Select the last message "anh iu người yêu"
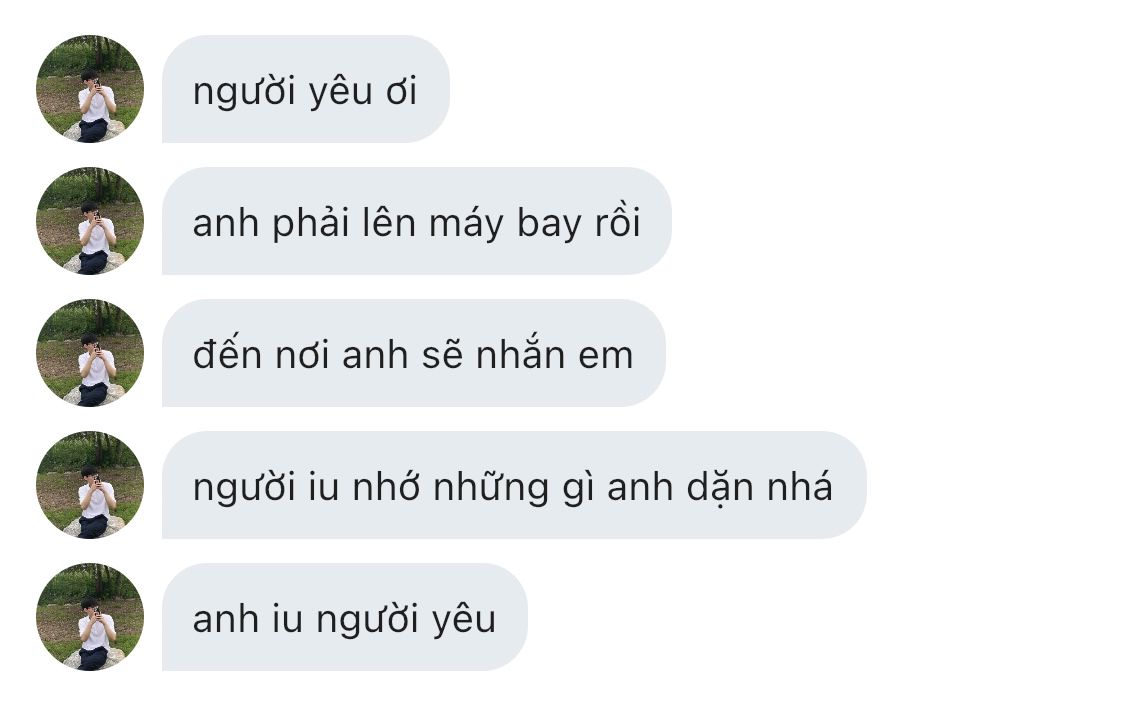 tap(345, 617)
